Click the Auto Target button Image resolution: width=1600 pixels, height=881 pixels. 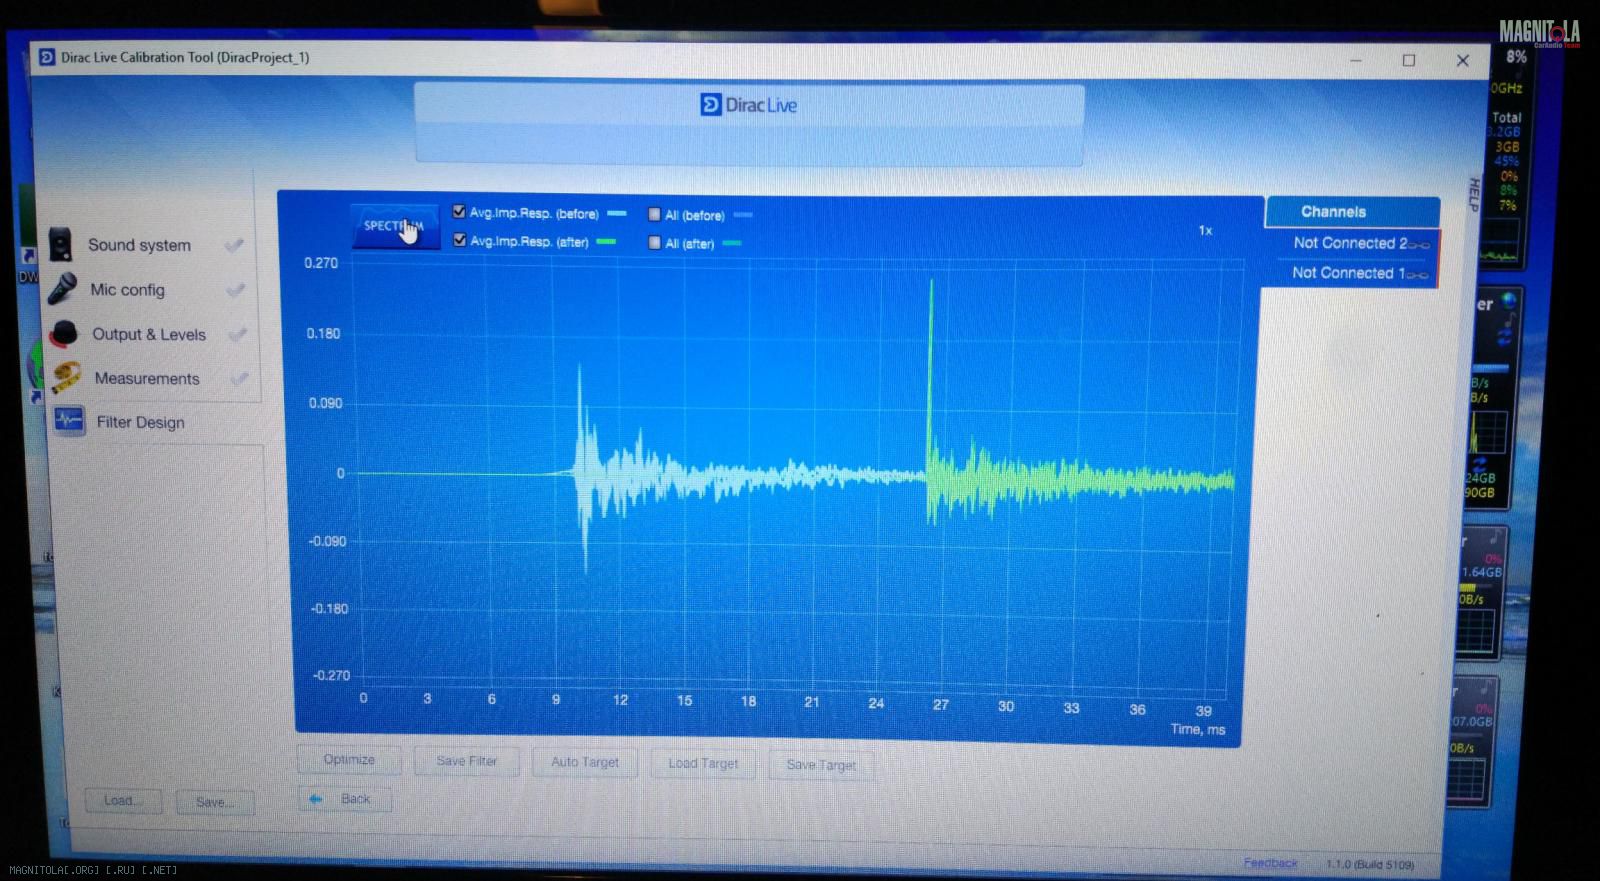coord(585,762)
